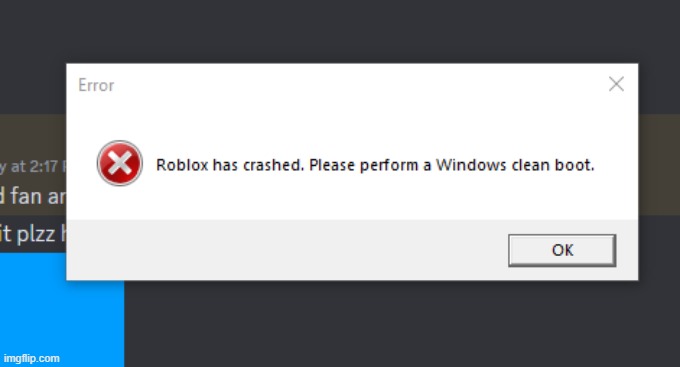Click the "clean boot" text
Screen dimensions: 680x367
[x=552, y=165]
